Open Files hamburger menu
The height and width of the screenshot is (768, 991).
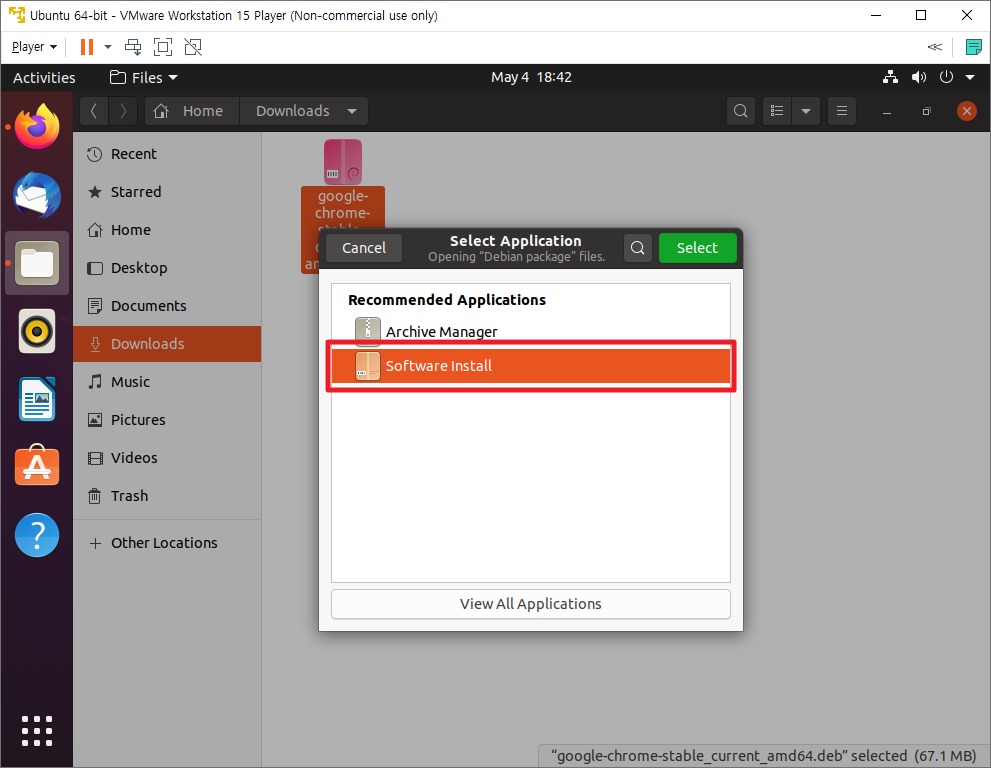coord(842,111)
